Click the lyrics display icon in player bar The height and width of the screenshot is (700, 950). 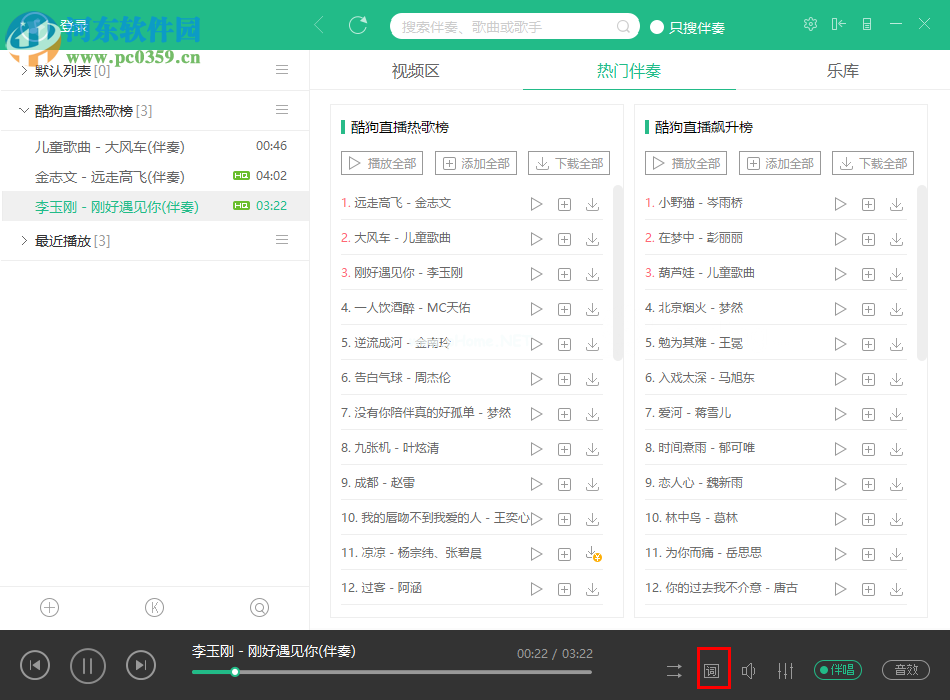pos(712,670)
